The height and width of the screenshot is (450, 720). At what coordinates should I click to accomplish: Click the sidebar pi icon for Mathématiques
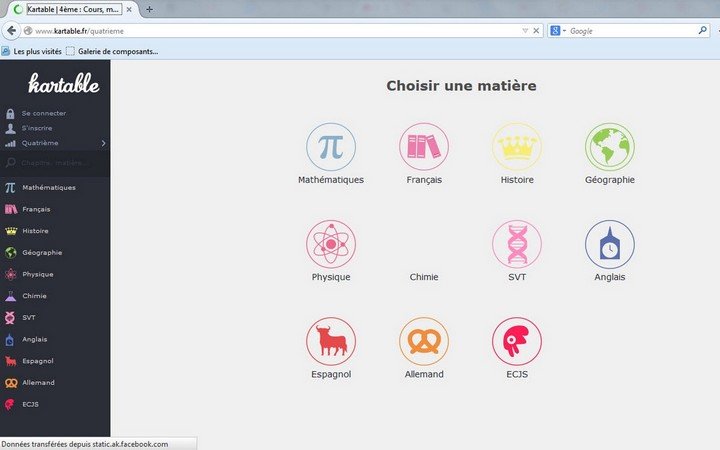point(10,187)
